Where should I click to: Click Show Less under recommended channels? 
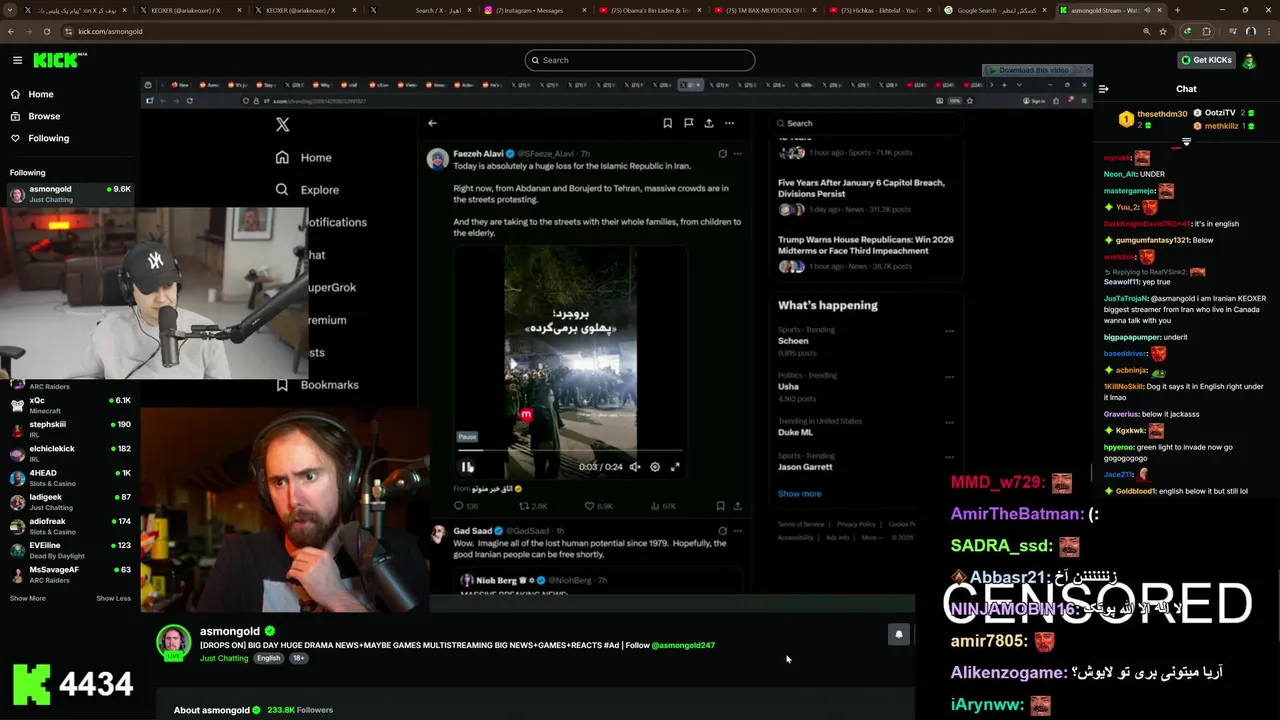(113, 598)
